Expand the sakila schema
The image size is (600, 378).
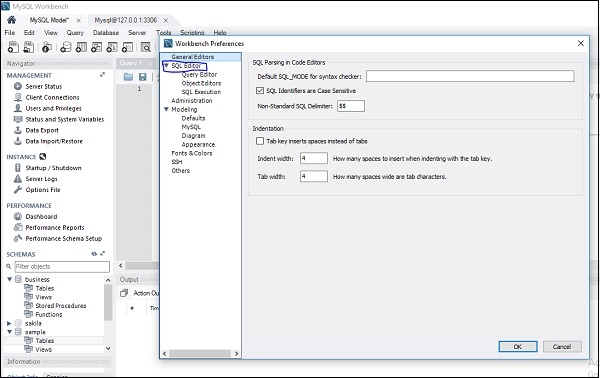pyautogui.click(x=9, y=323)
